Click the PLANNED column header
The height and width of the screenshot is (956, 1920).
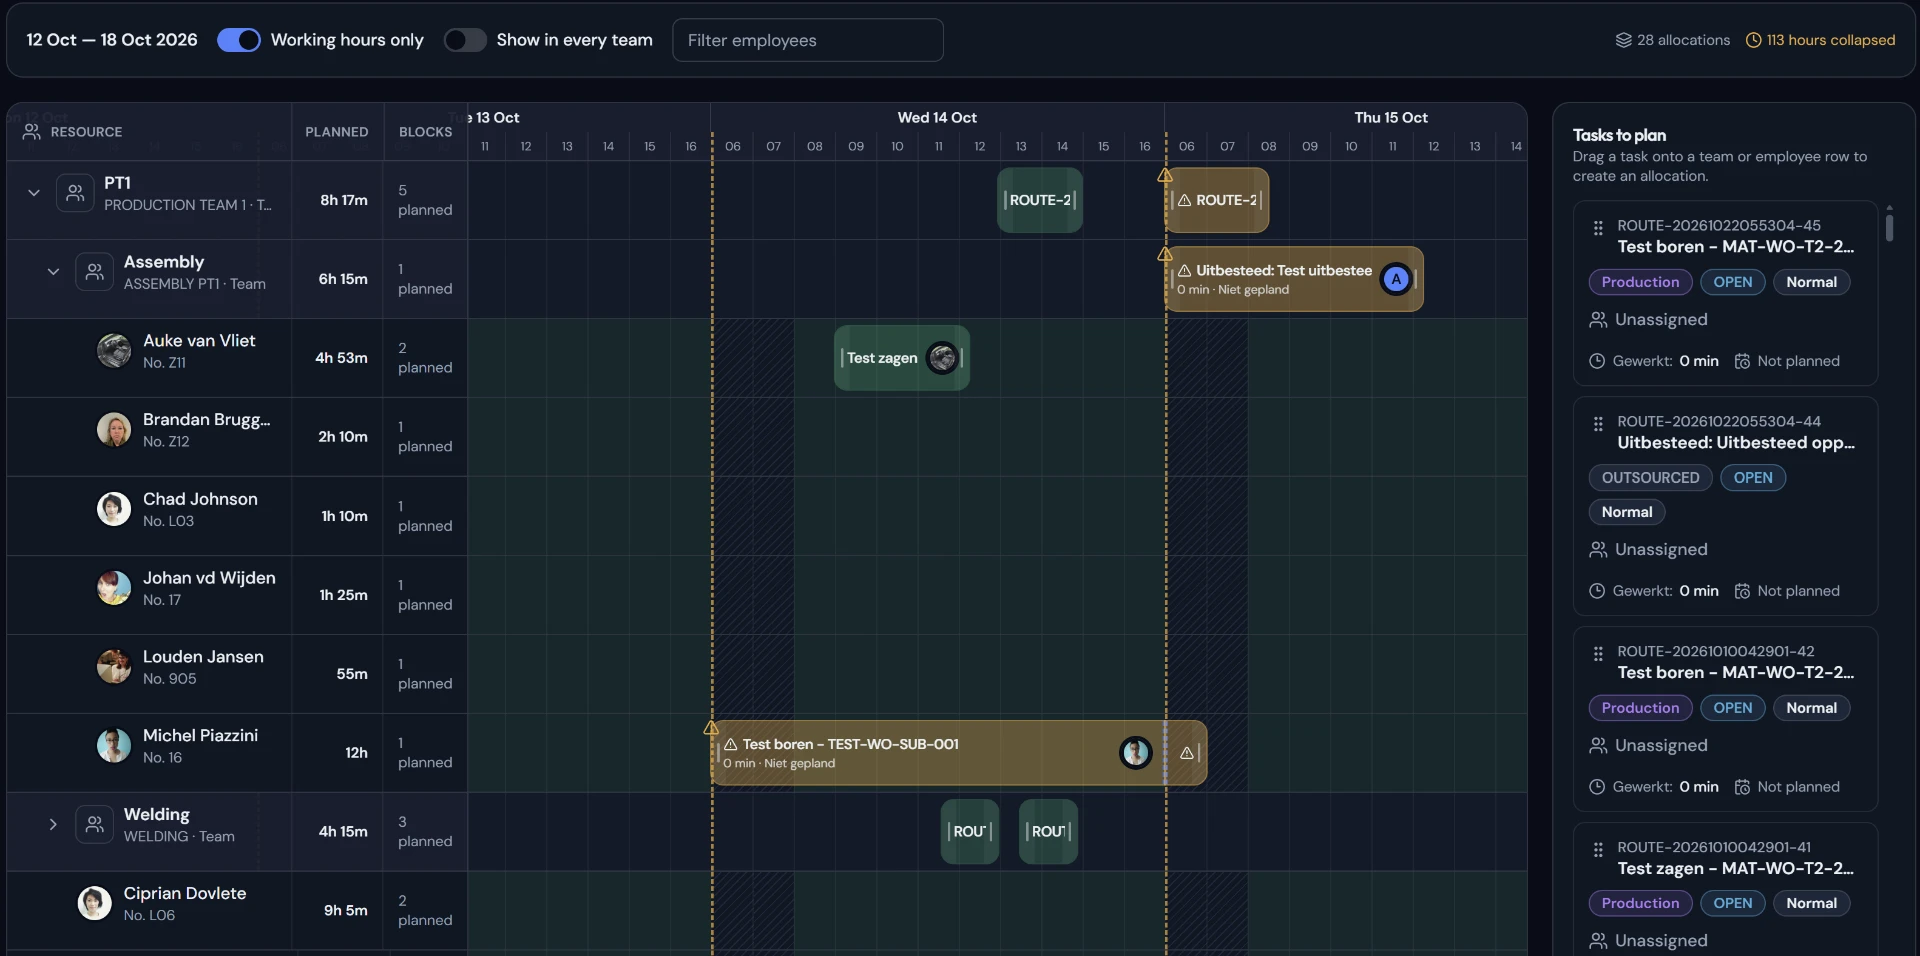(337, 132)
